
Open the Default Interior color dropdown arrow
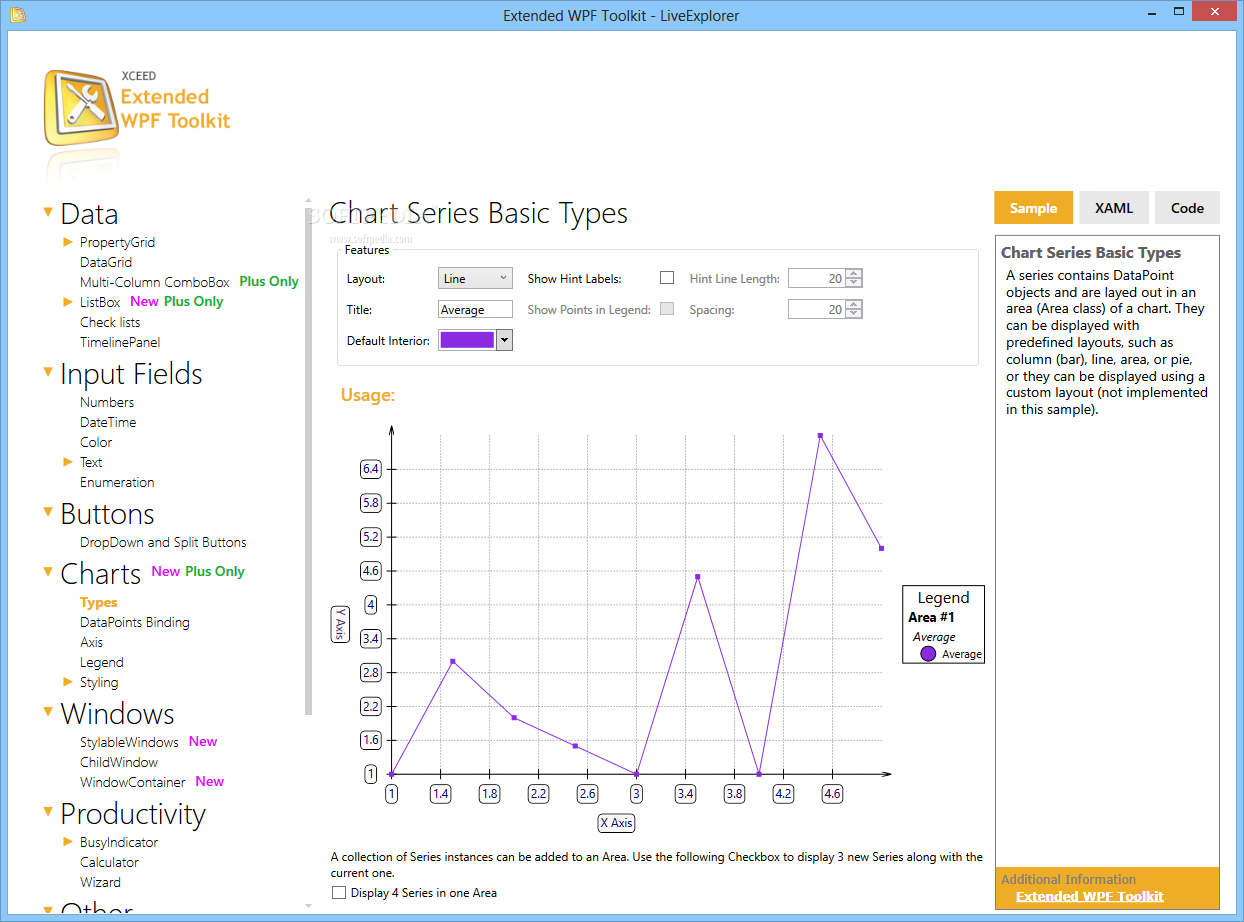tap(504, 340)
